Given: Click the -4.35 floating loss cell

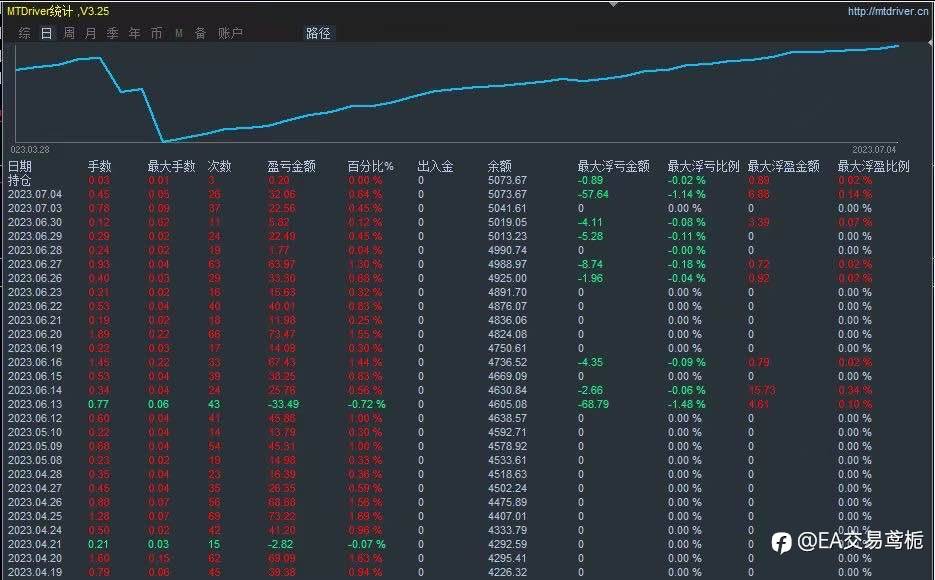Looking at the screenshot, I should pyautogui.click(x=590, y=362).
